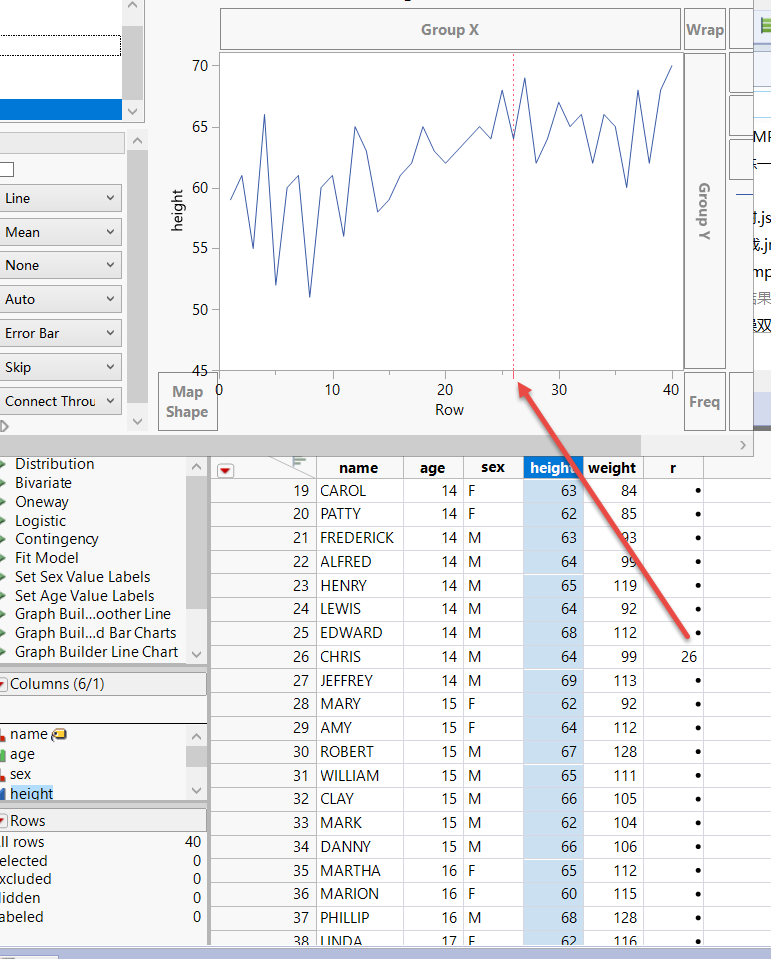Click graph options panel scroll down arrow
Viewport: 771px width, 959px height.
(138, 422)
